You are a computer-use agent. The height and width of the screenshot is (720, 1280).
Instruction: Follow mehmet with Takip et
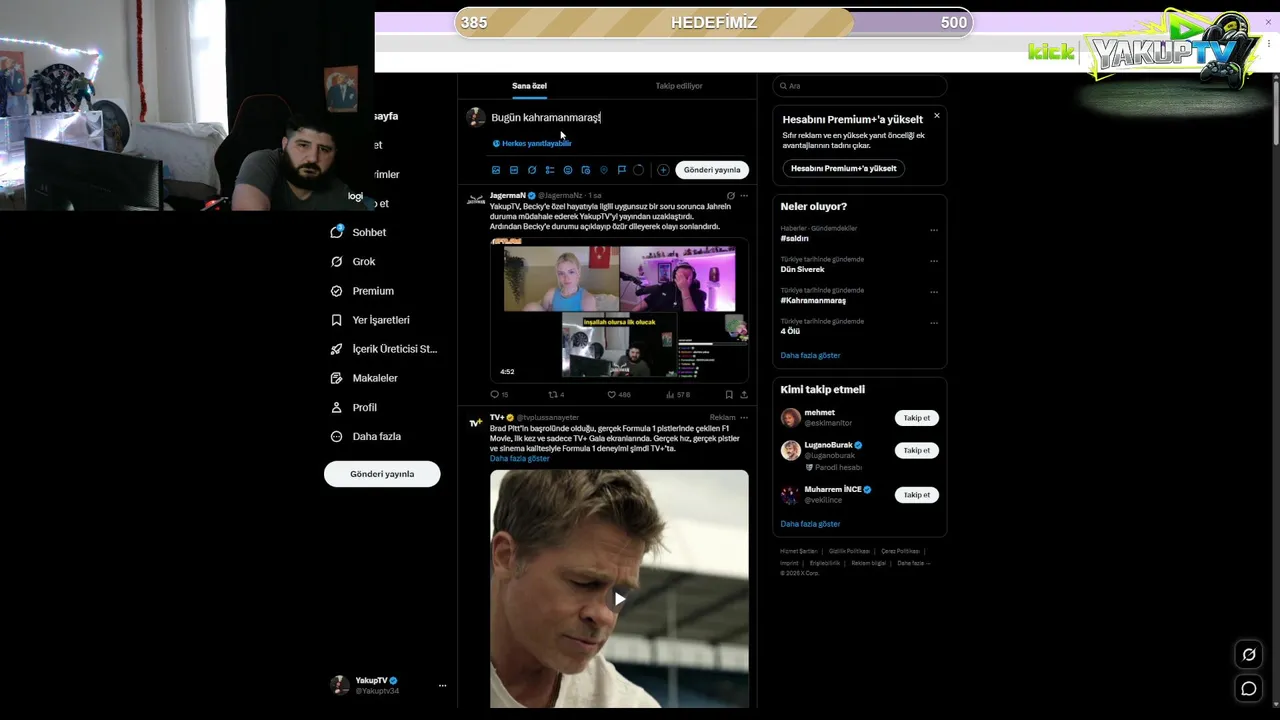916,418
